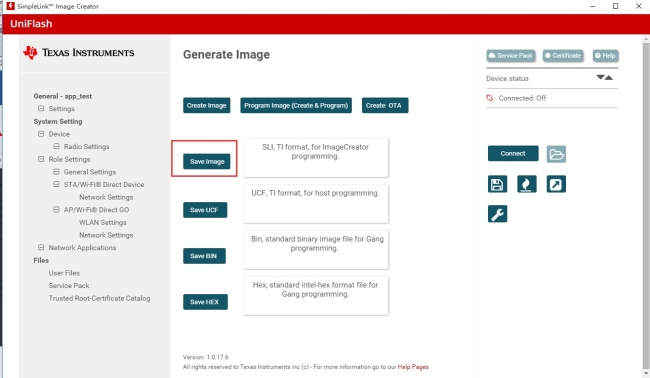Select the Files heading in sidebar
650x378 pixels.
pyautogui.click(x=41, y=260)
